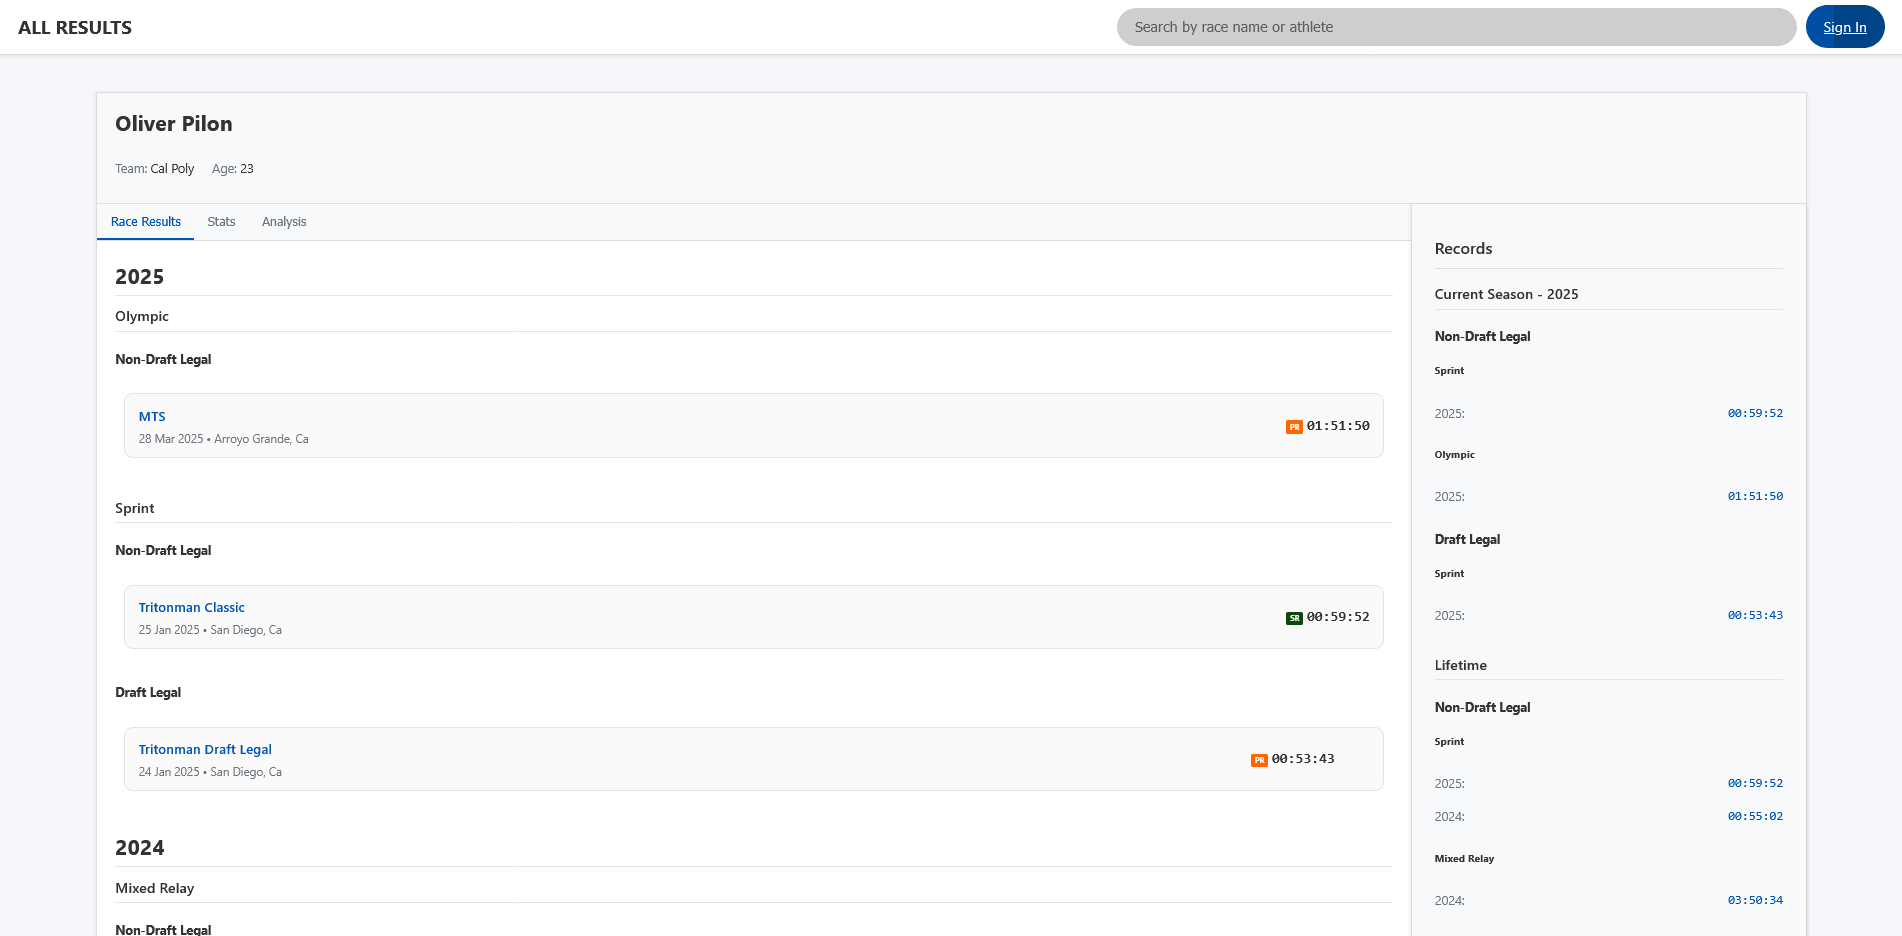Click the Lifetime heading in Records

click(x=1460, y=665)
